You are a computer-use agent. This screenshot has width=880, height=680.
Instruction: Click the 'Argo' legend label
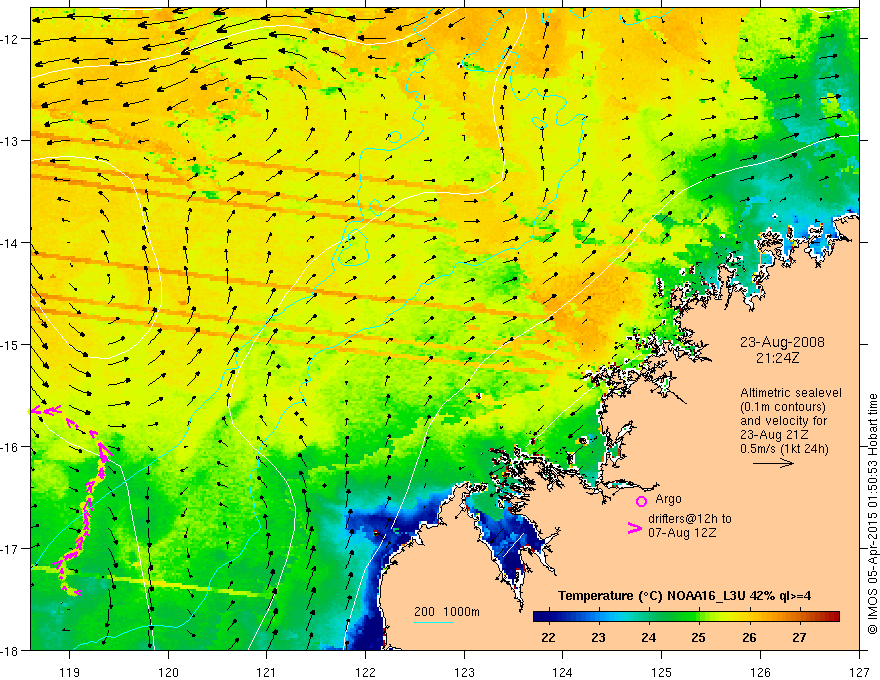[668, 499]
